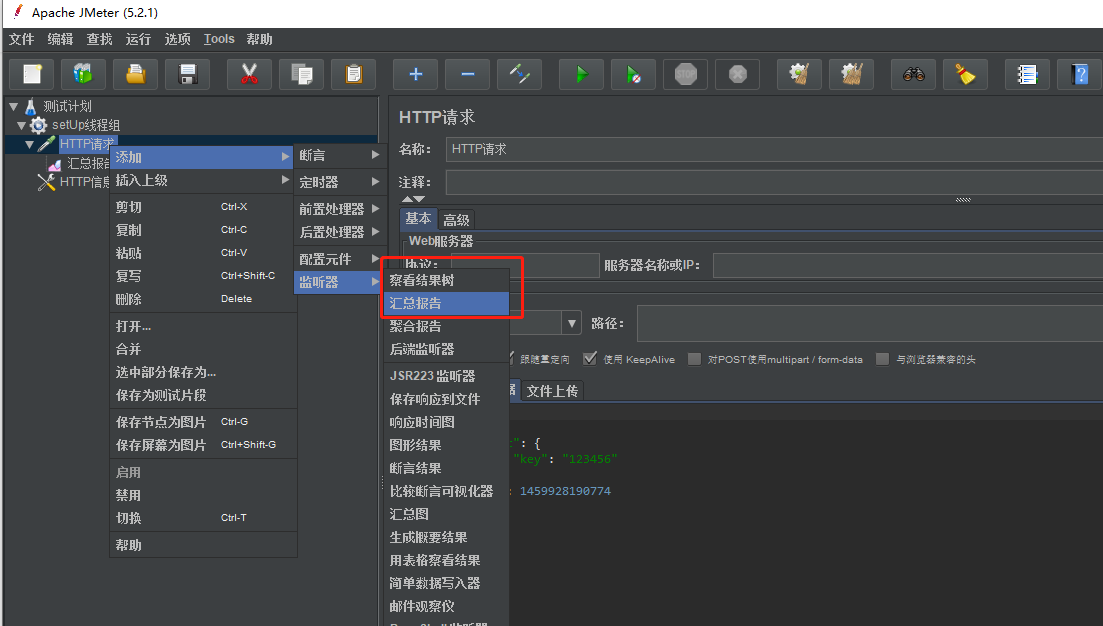This screenshot has width=1103, height=626.
Task: Click the Toggle enabled state icon
Action: click(x=520, y=74)
